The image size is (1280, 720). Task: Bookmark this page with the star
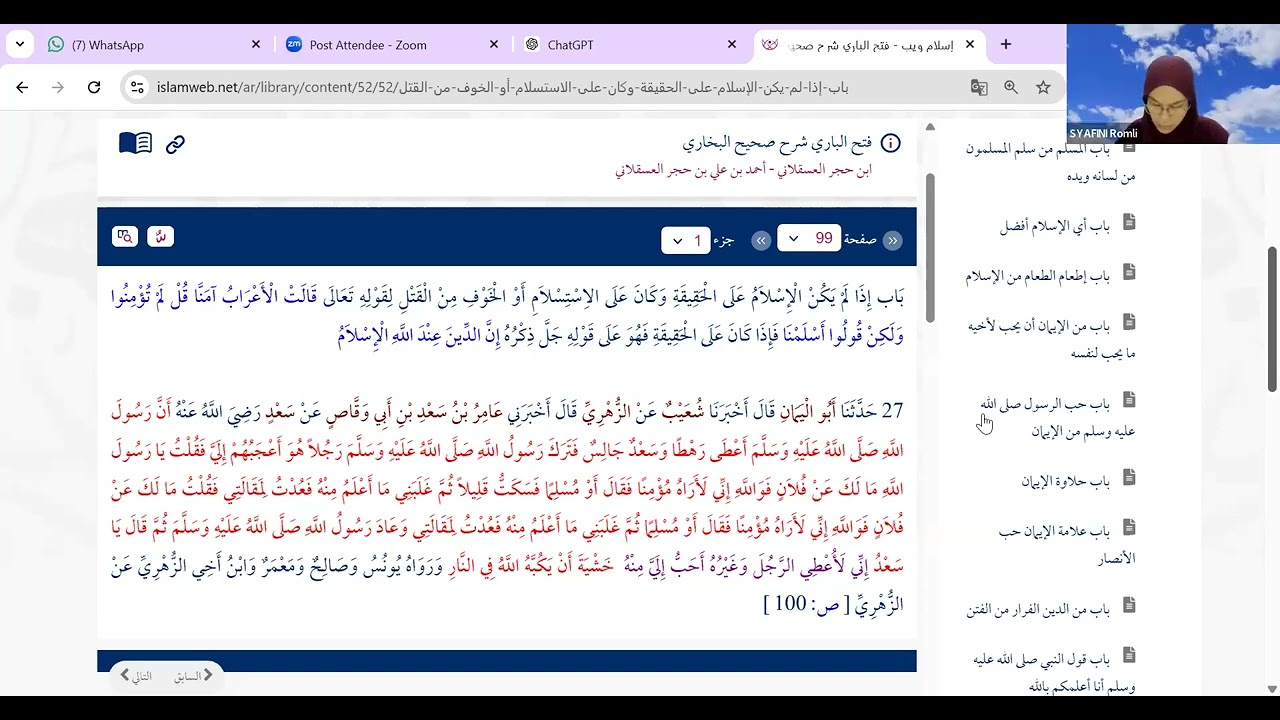[x=1043, y=87]
